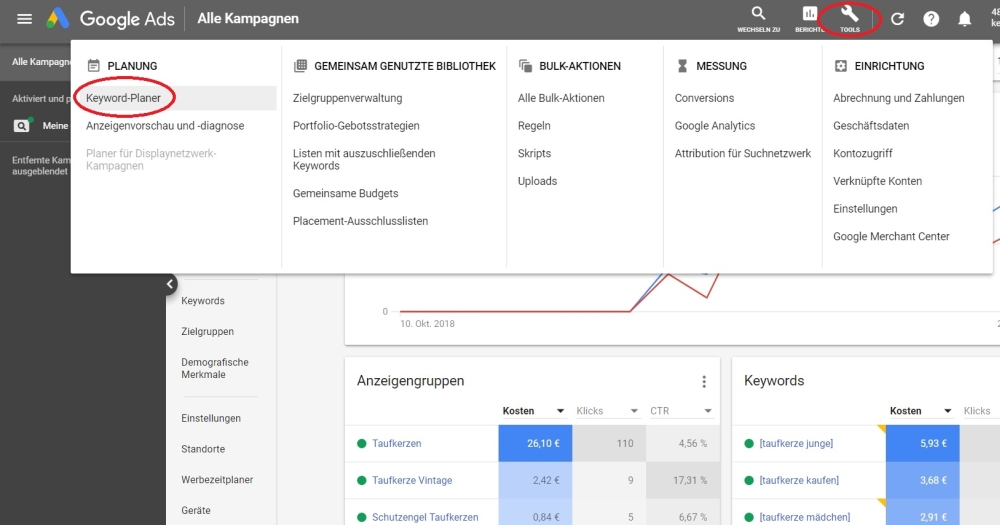
Task: Open the help question mark icon
Action: pyautogui.click(x=931, y=19)
